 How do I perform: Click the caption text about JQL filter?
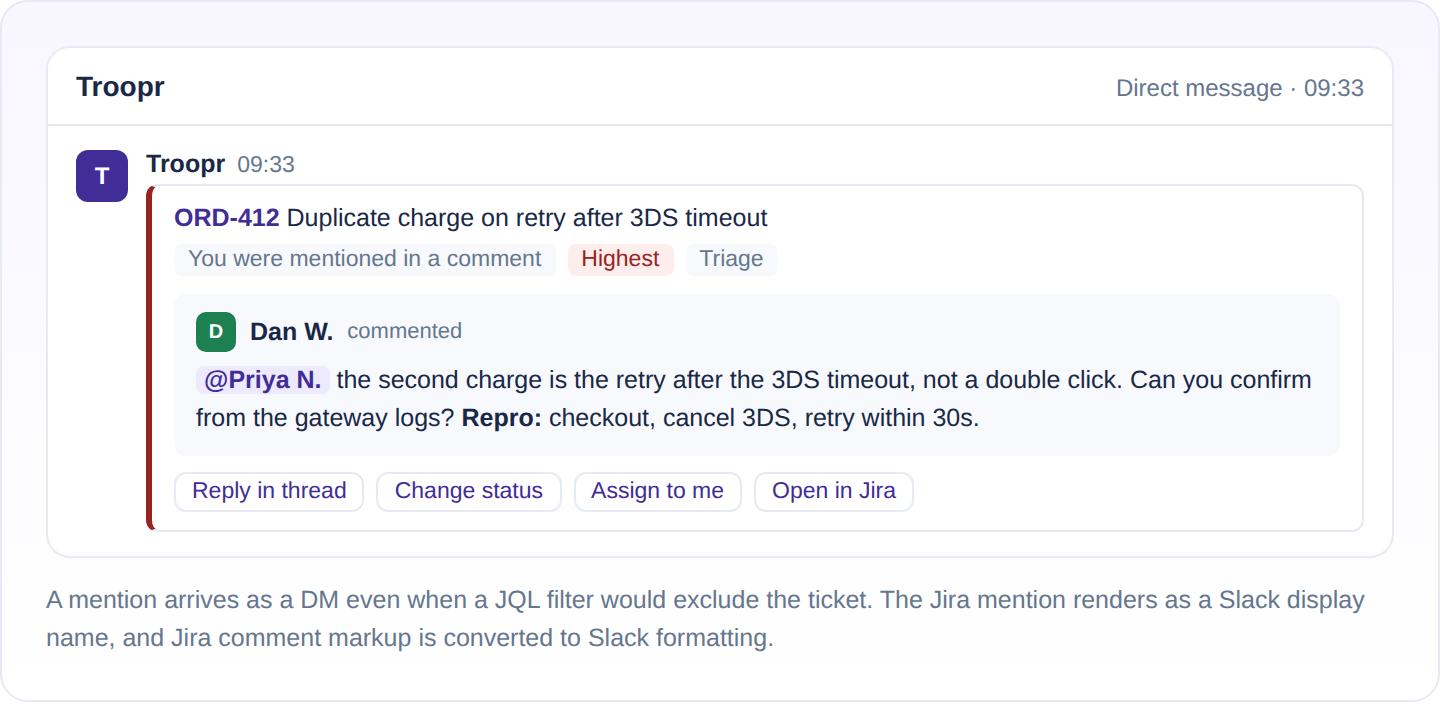705,619
